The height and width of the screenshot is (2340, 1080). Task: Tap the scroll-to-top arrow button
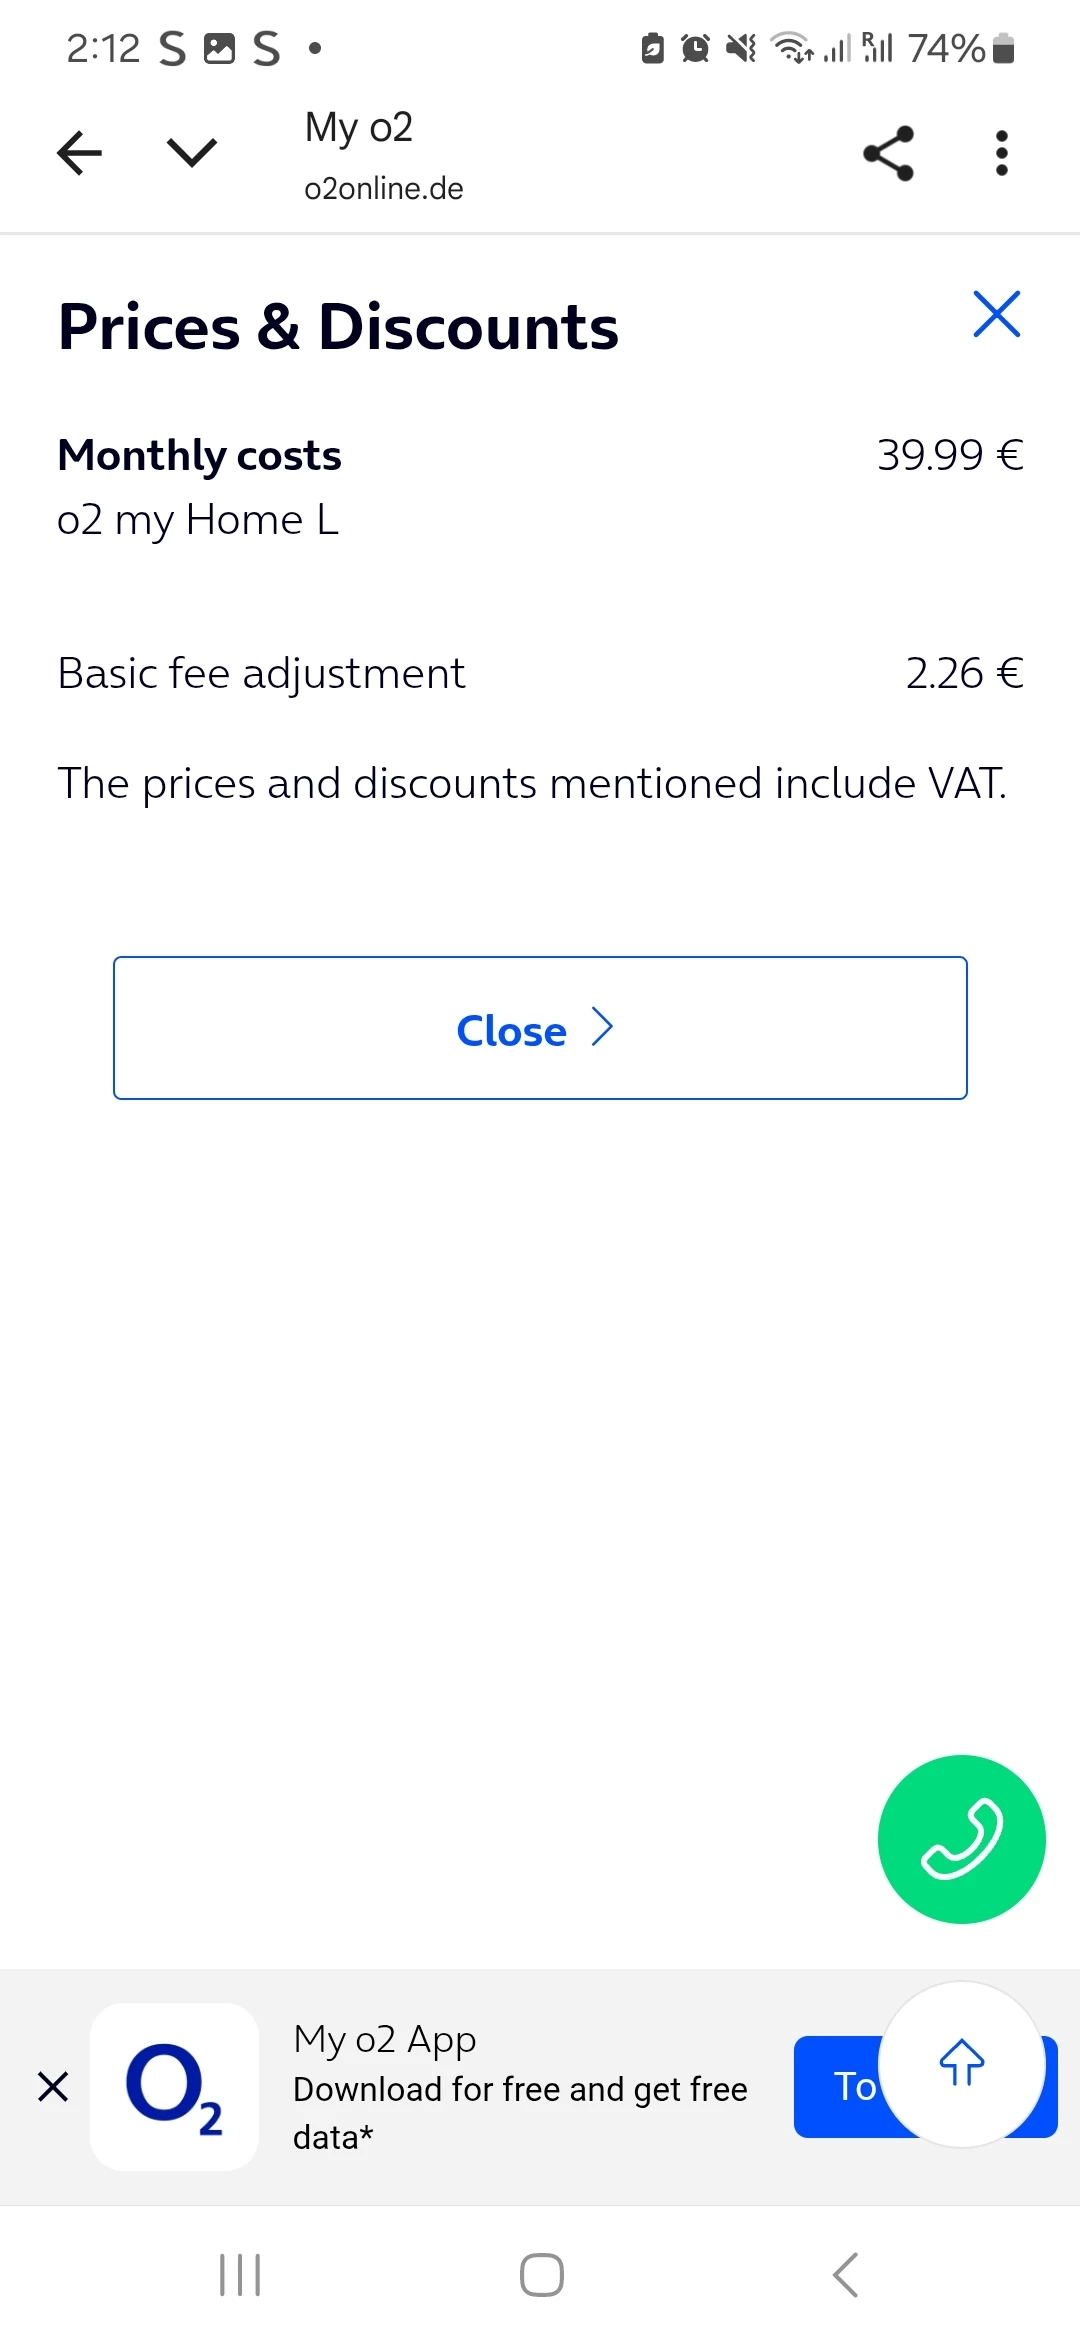point(962,2063)
